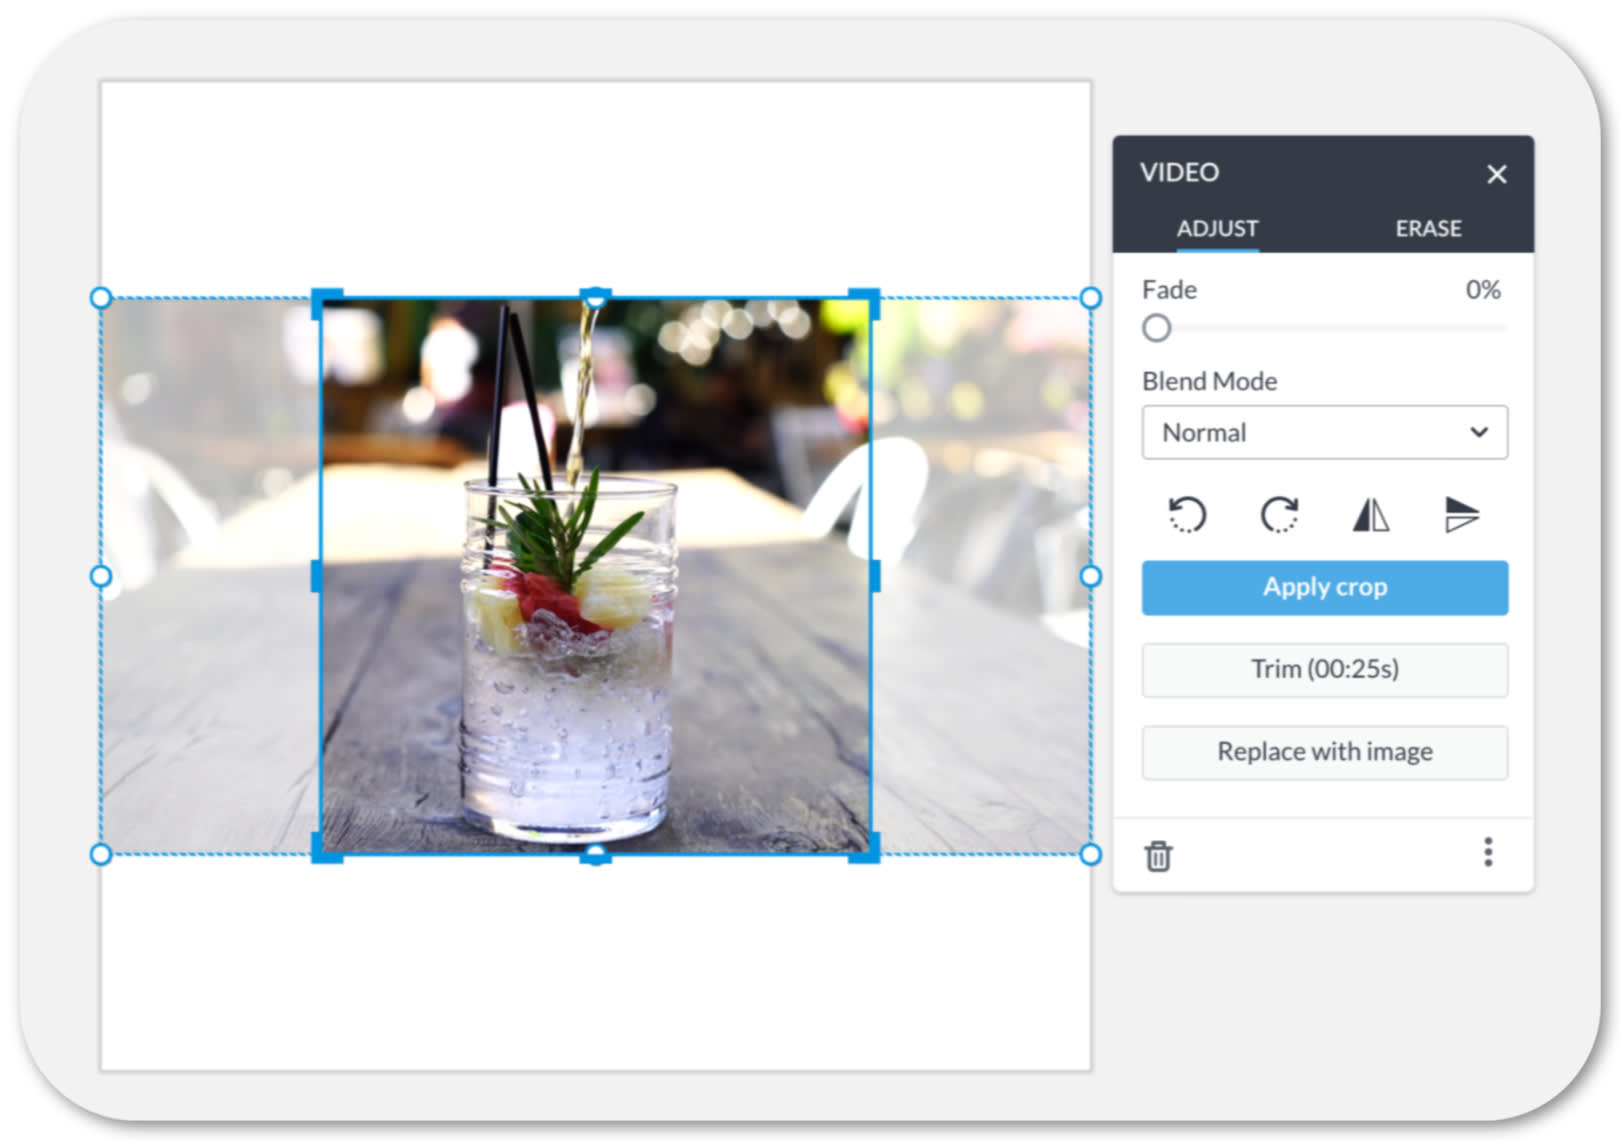Screen dimensions: 1621x1141
Task: Click the crop box right-middle edge handle
Action: coord(875,576)
